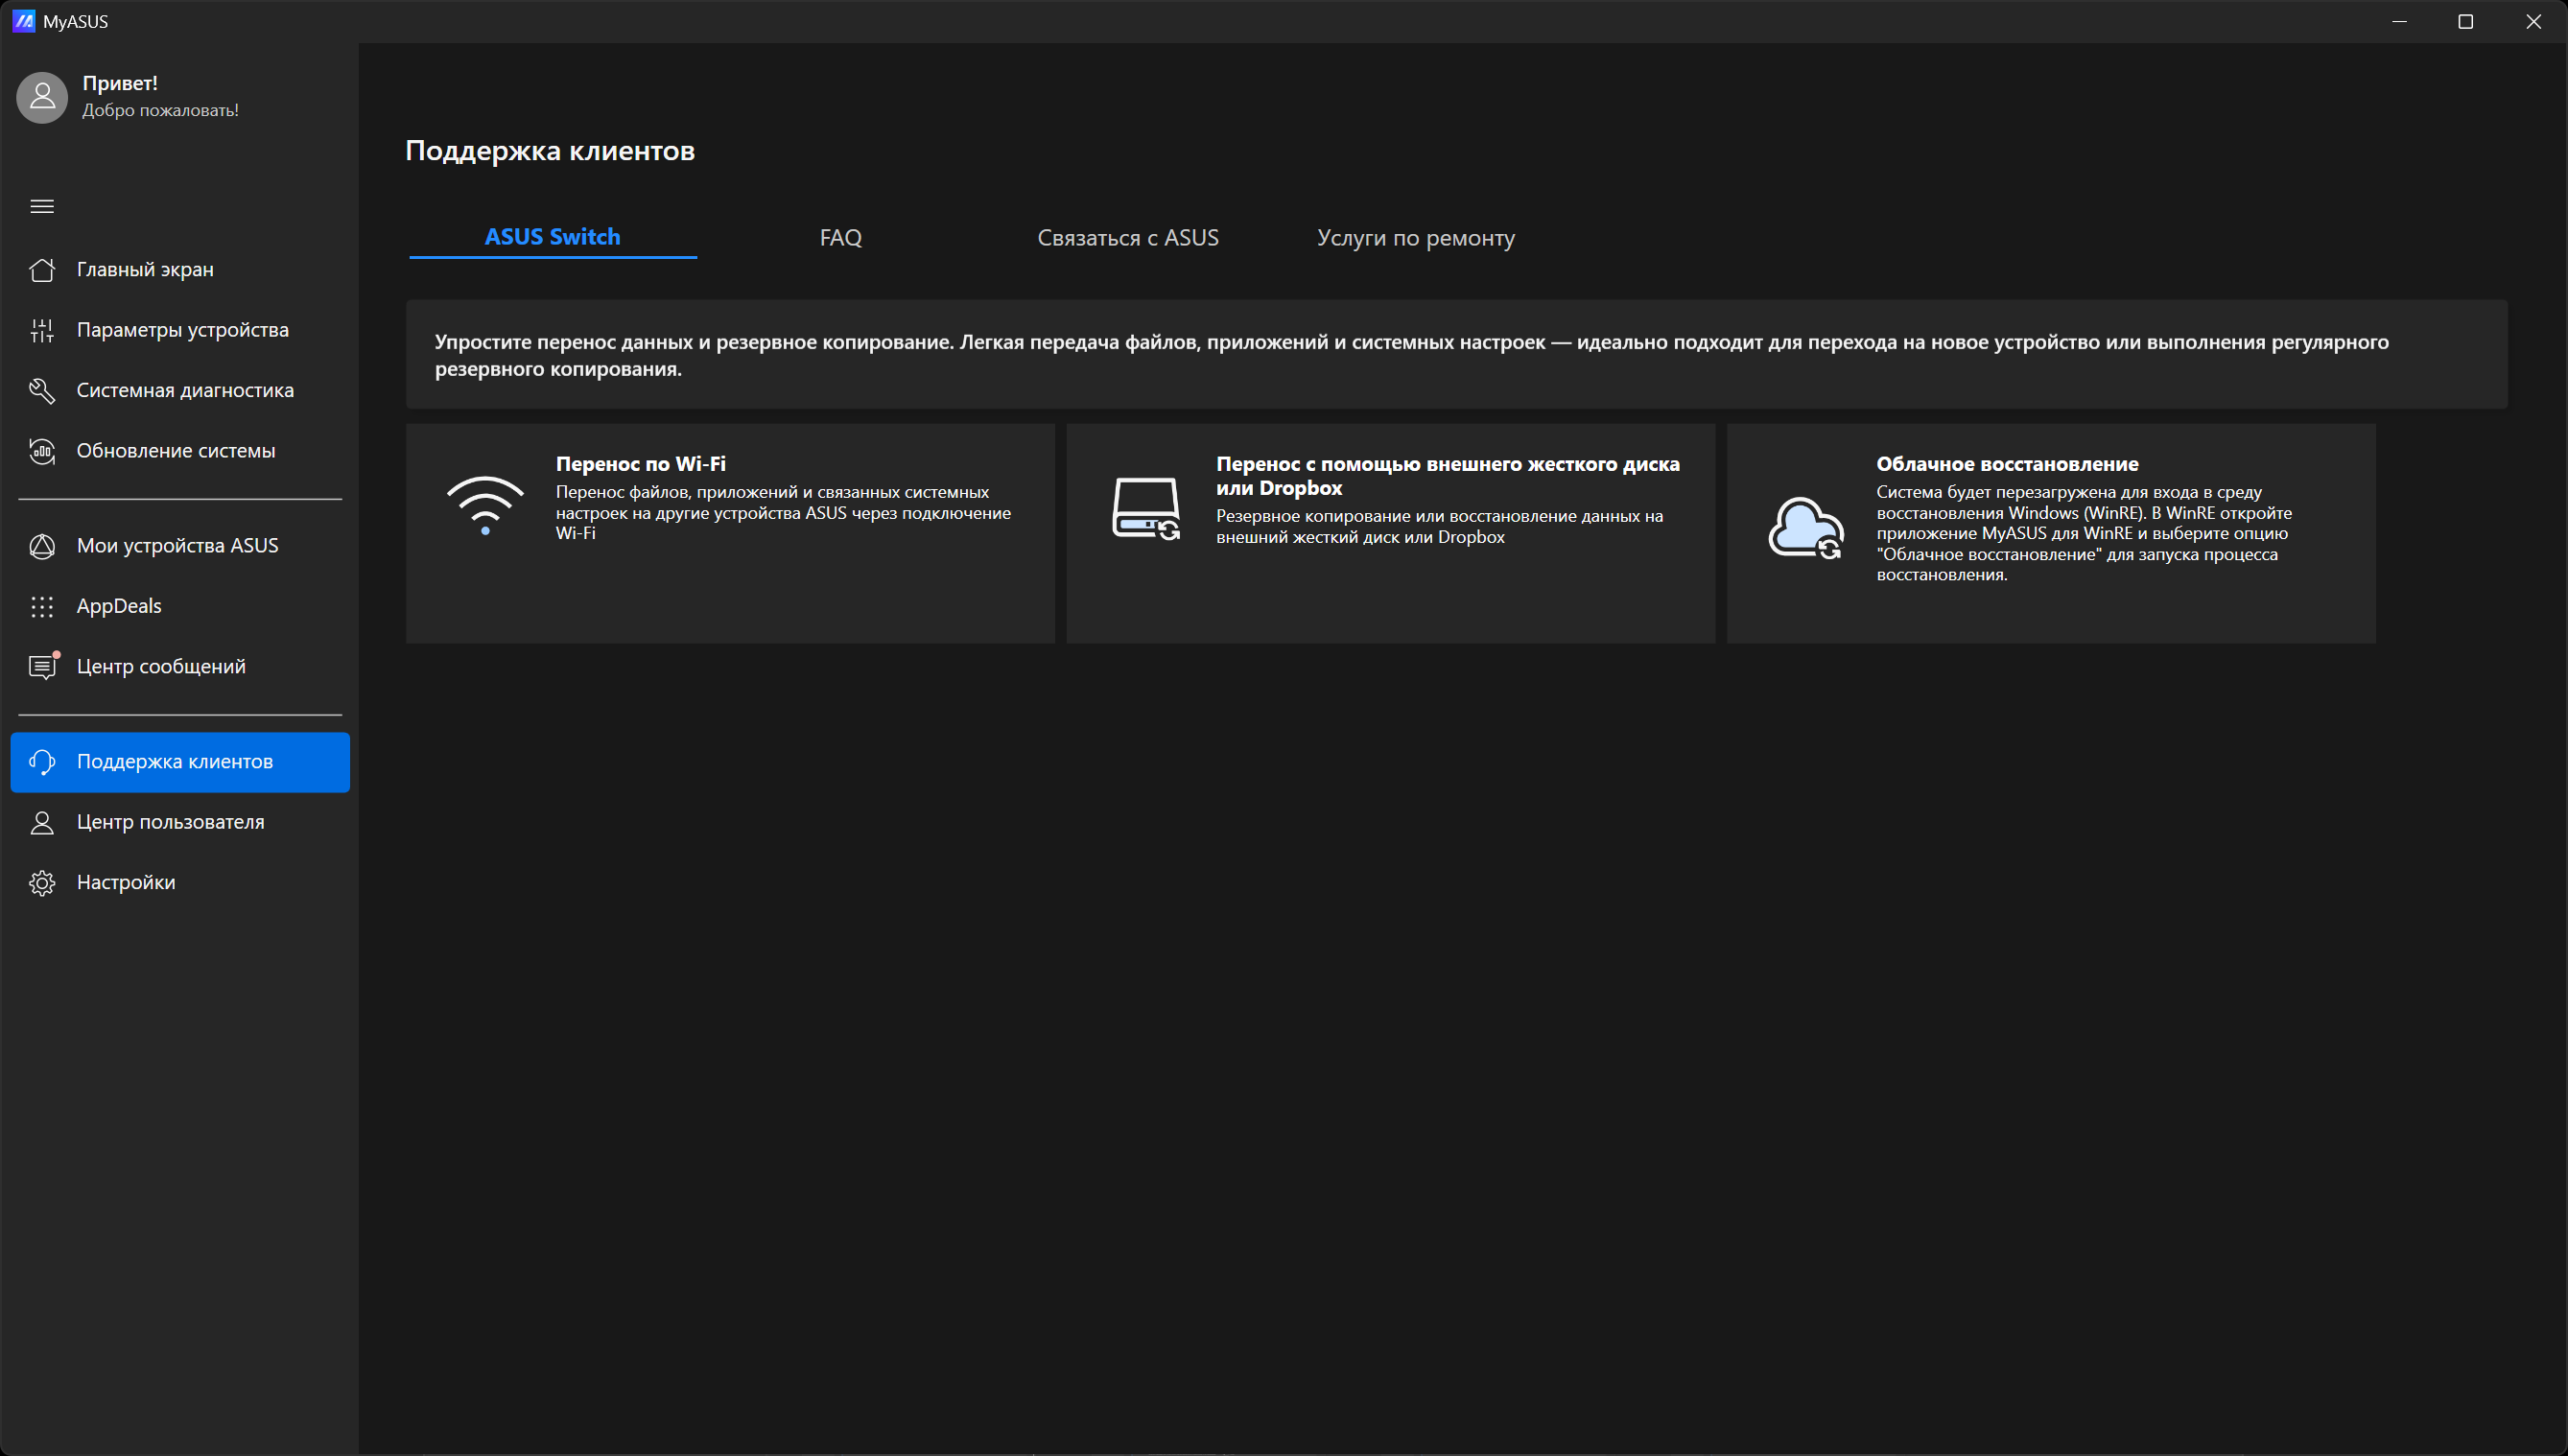This screenshot has height=1456, width=2568.
Task: Click the message icon for Центр сообщений
Action: pos(42,667)
